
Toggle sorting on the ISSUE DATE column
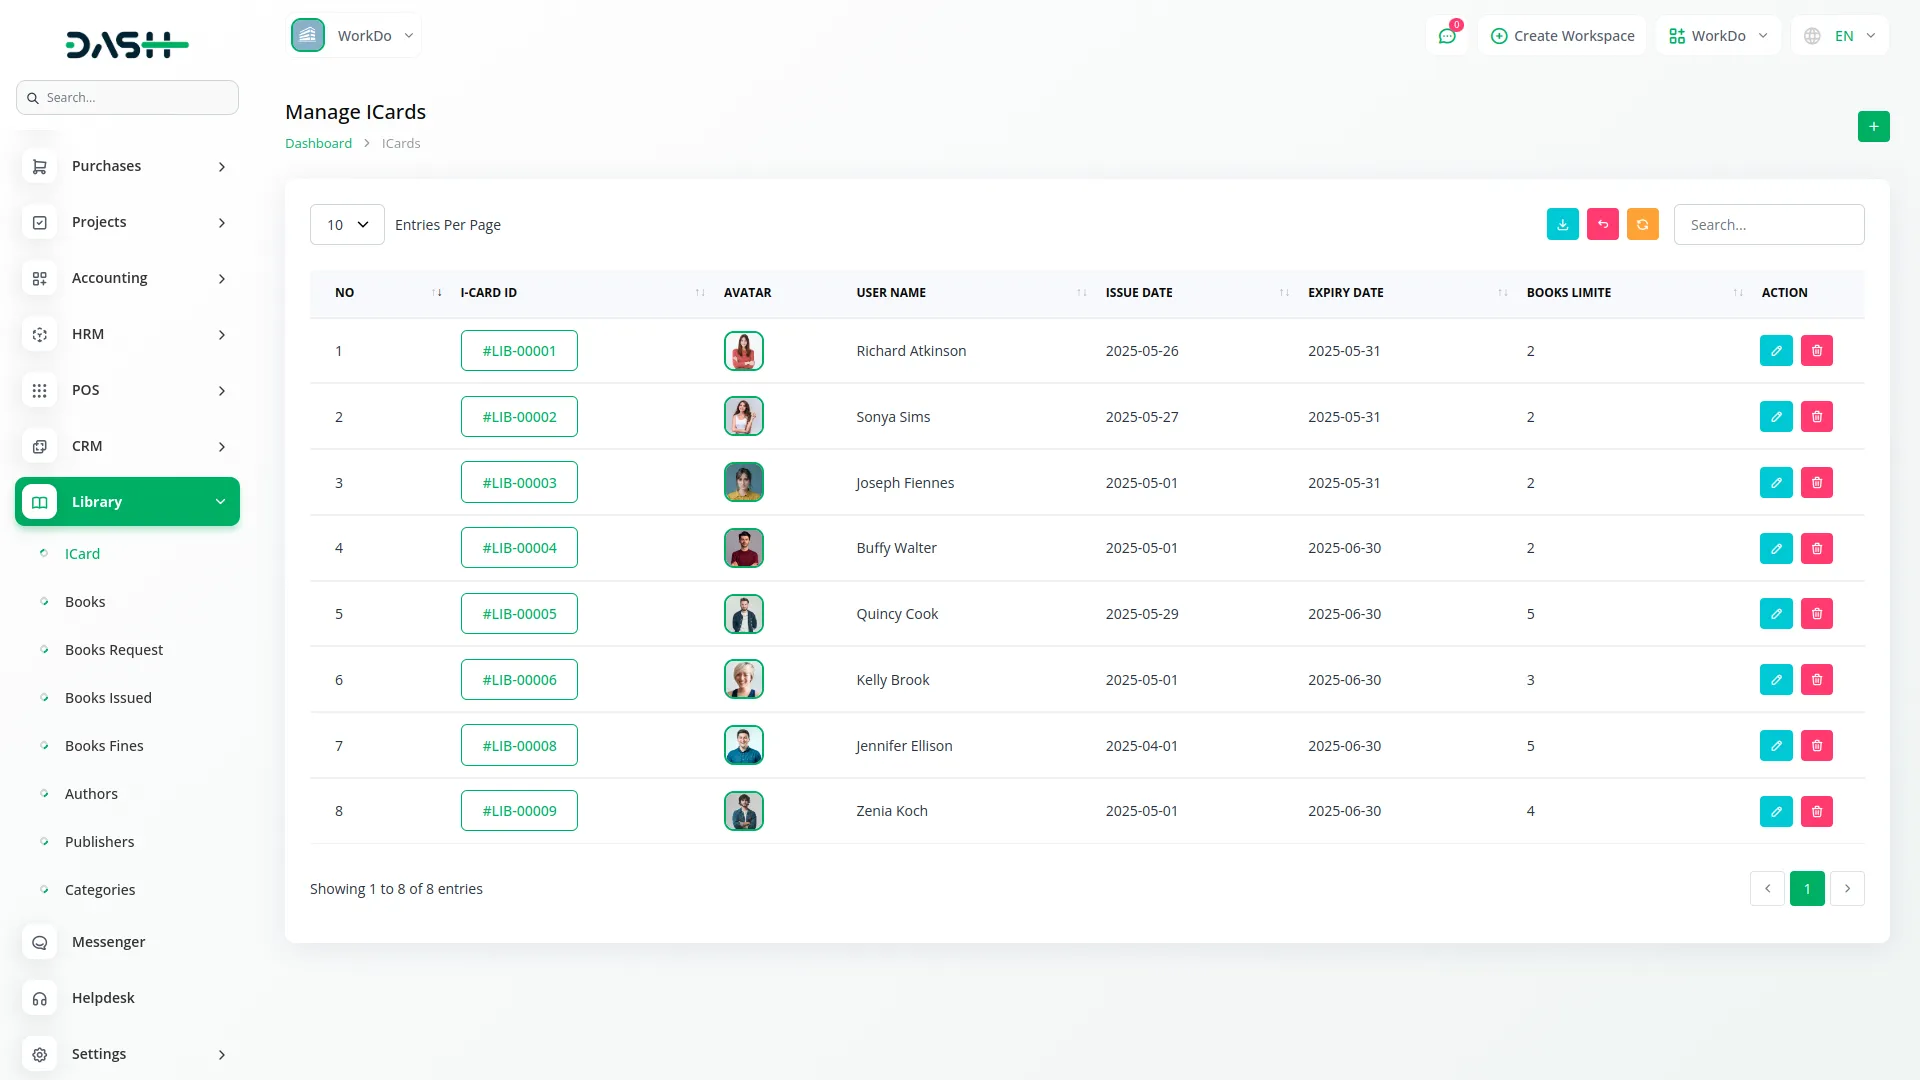(x=1283, y=292)
